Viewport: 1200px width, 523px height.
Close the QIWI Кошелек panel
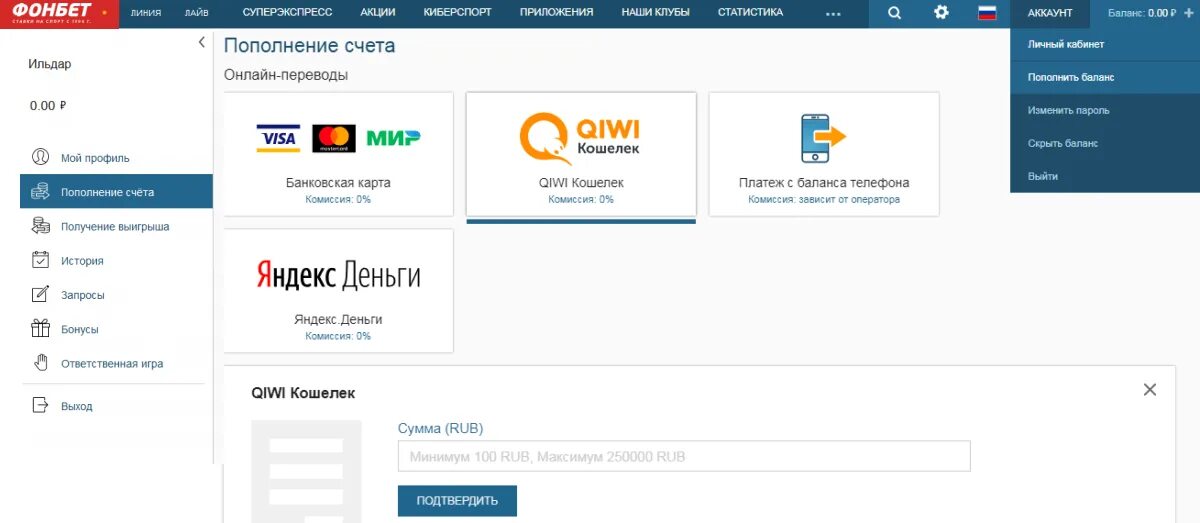pyautogui.click(x=1150, y=390)
